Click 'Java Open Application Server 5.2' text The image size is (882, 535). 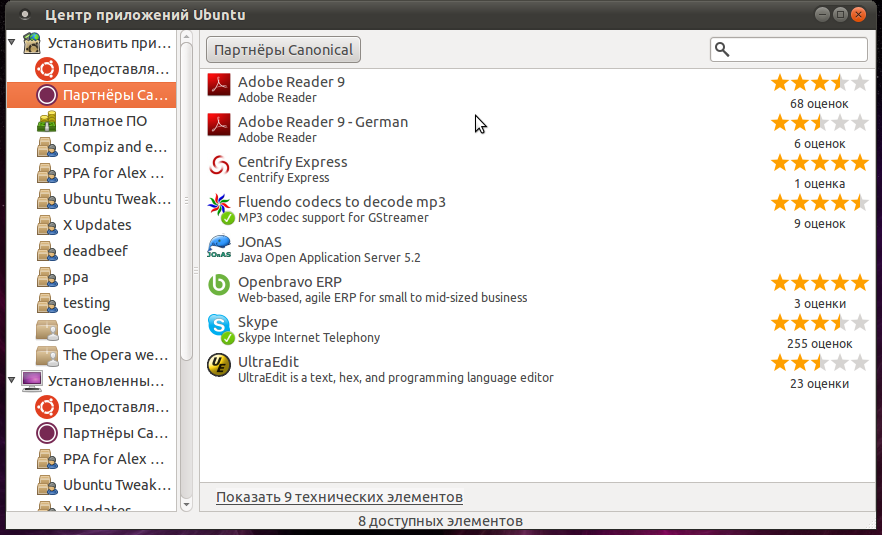(329, 258)
